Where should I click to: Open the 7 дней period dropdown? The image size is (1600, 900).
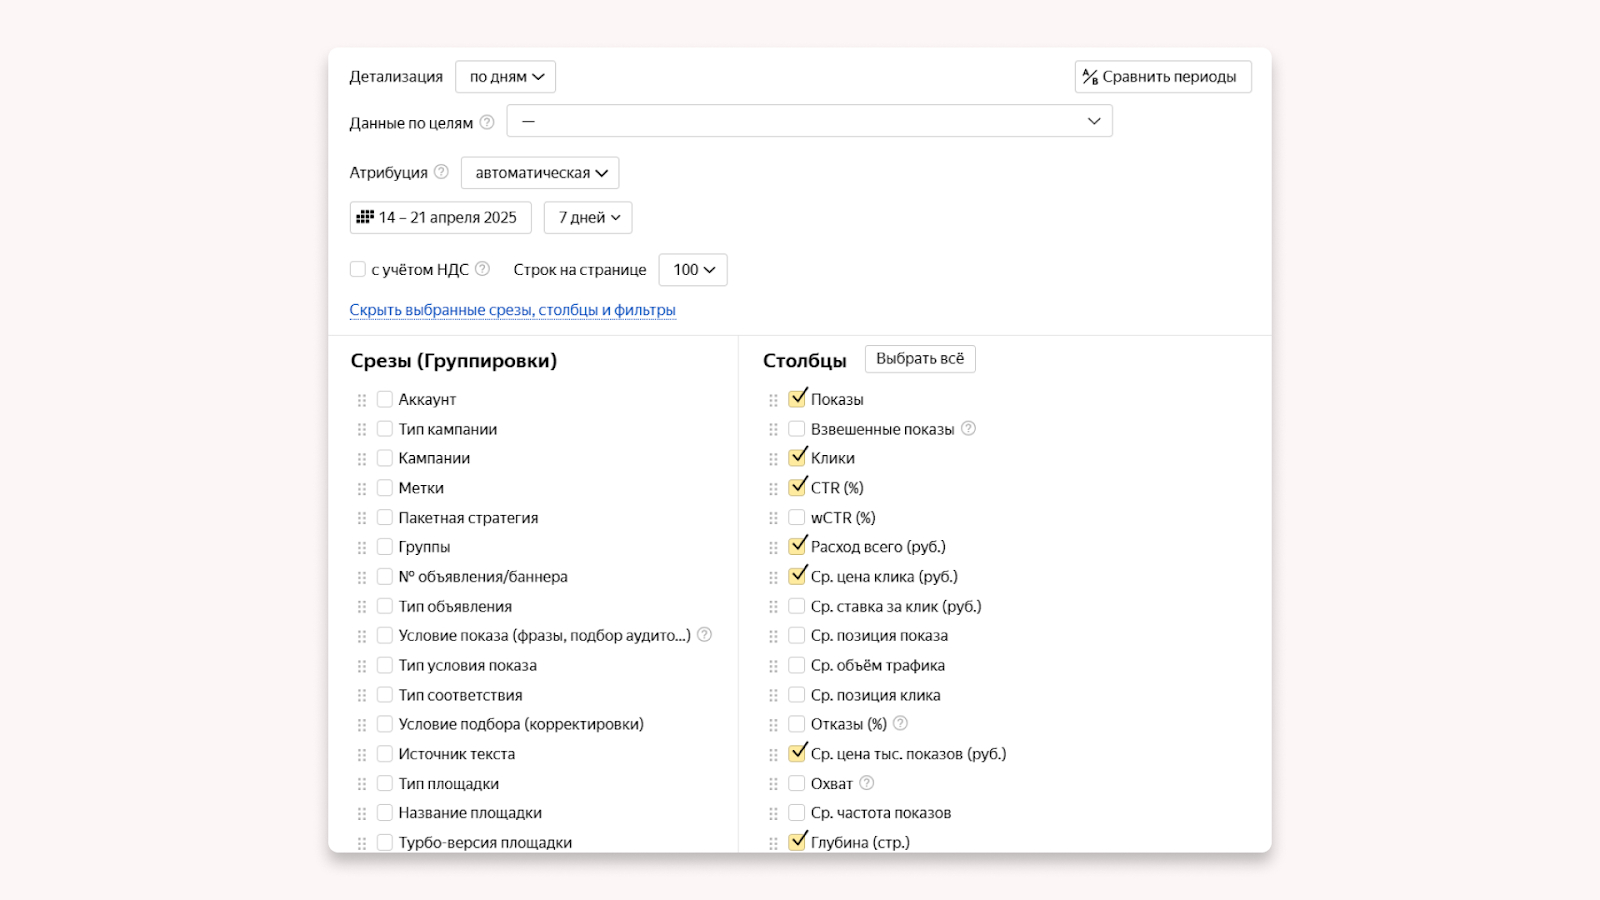(x=588, y=218)
